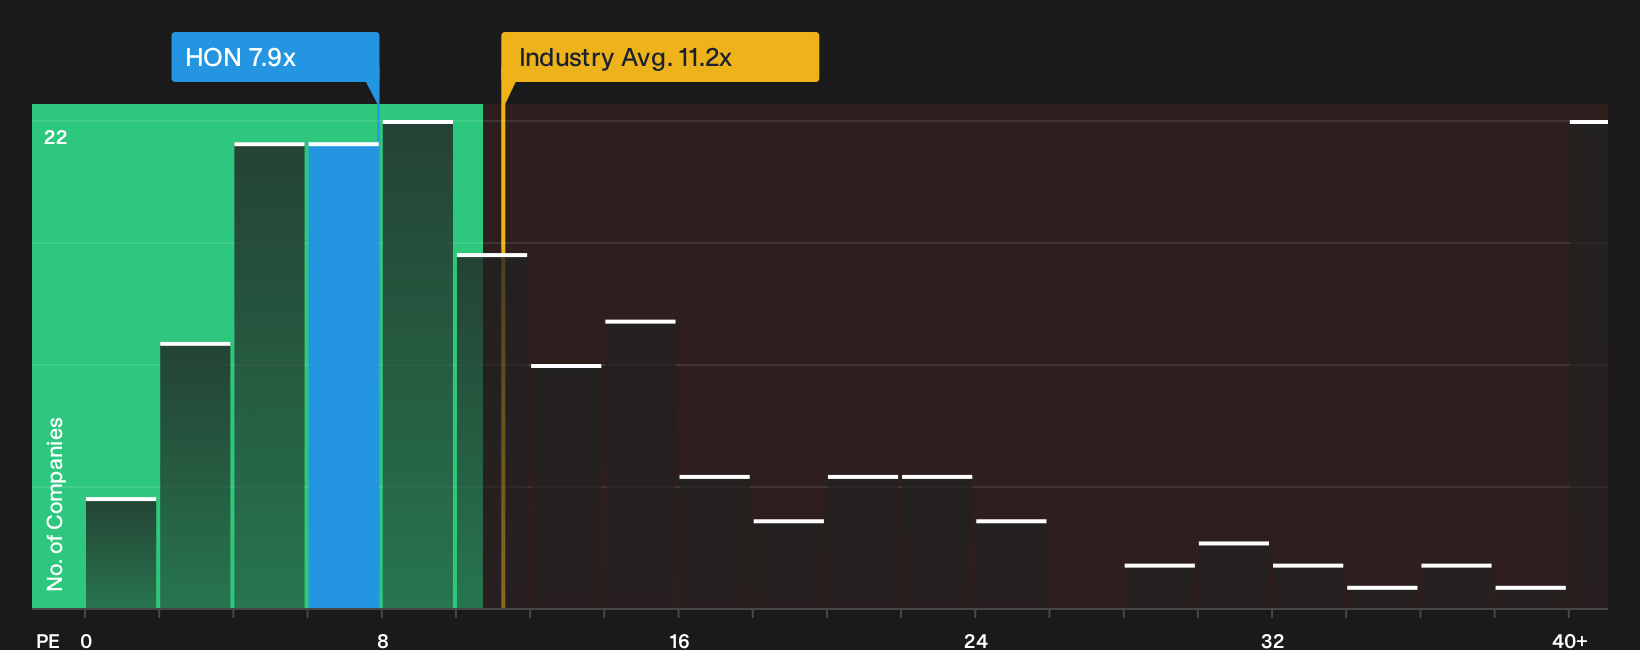This screenshot has height=650, width=1640.
Task: Click the No. of Companies axis title
Action: pyautogui.click(x=55, y=504)
